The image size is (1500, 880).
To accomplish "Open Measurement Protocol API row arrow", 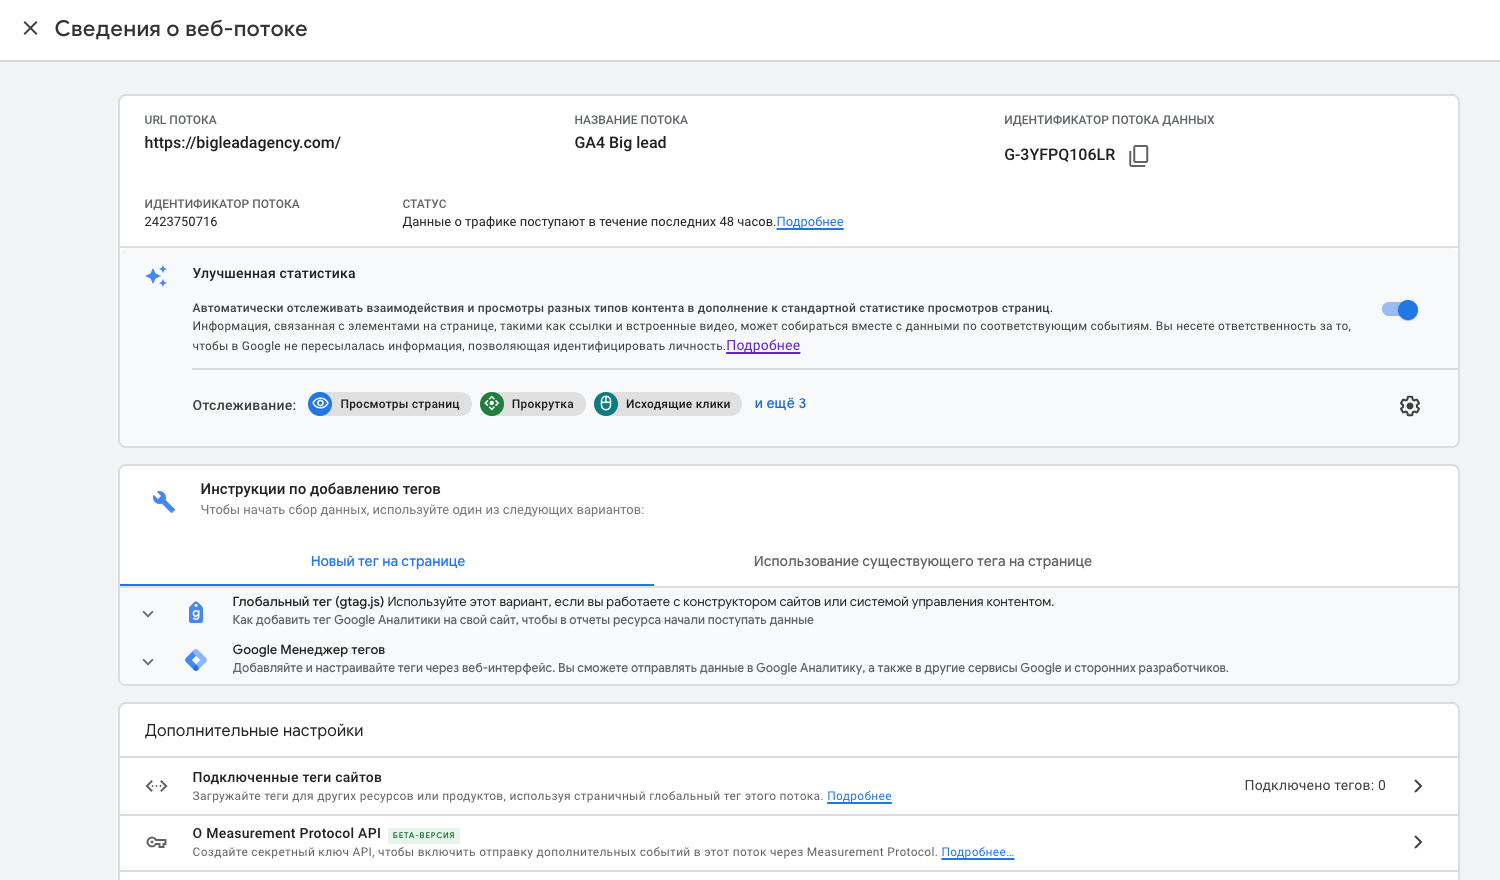I will (1417, 842).
